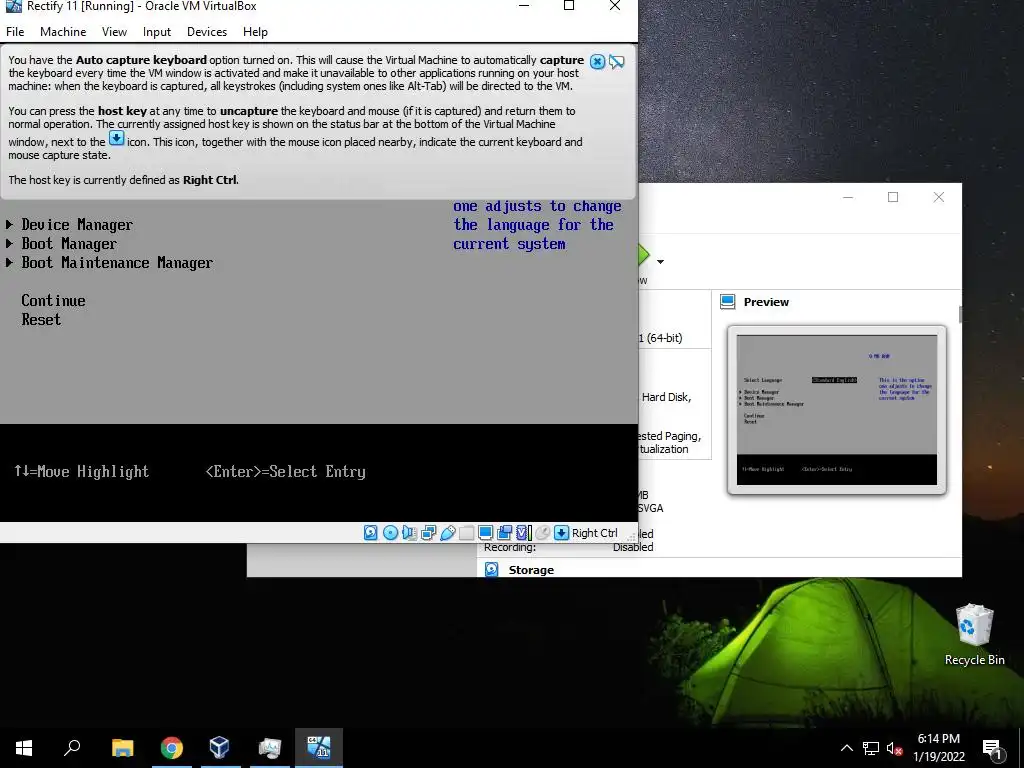Open the Machine menu

click(63, 31)
